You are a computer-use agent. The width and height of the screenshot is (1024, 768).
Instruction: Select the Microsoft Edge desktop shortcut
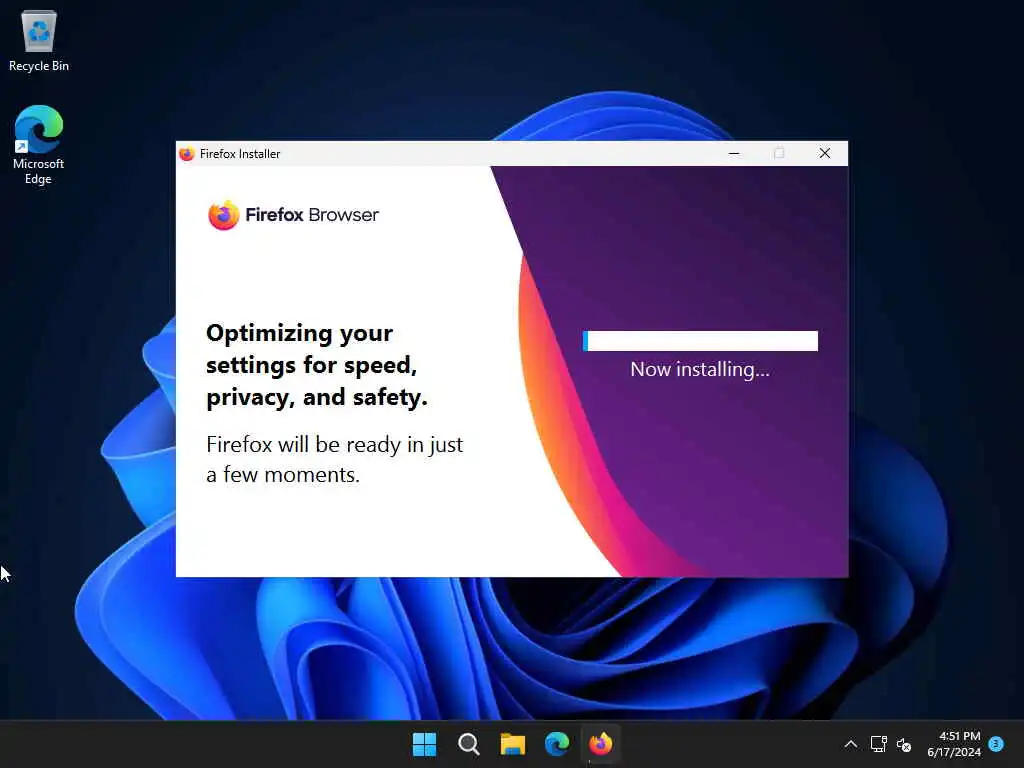click(39, 144)
